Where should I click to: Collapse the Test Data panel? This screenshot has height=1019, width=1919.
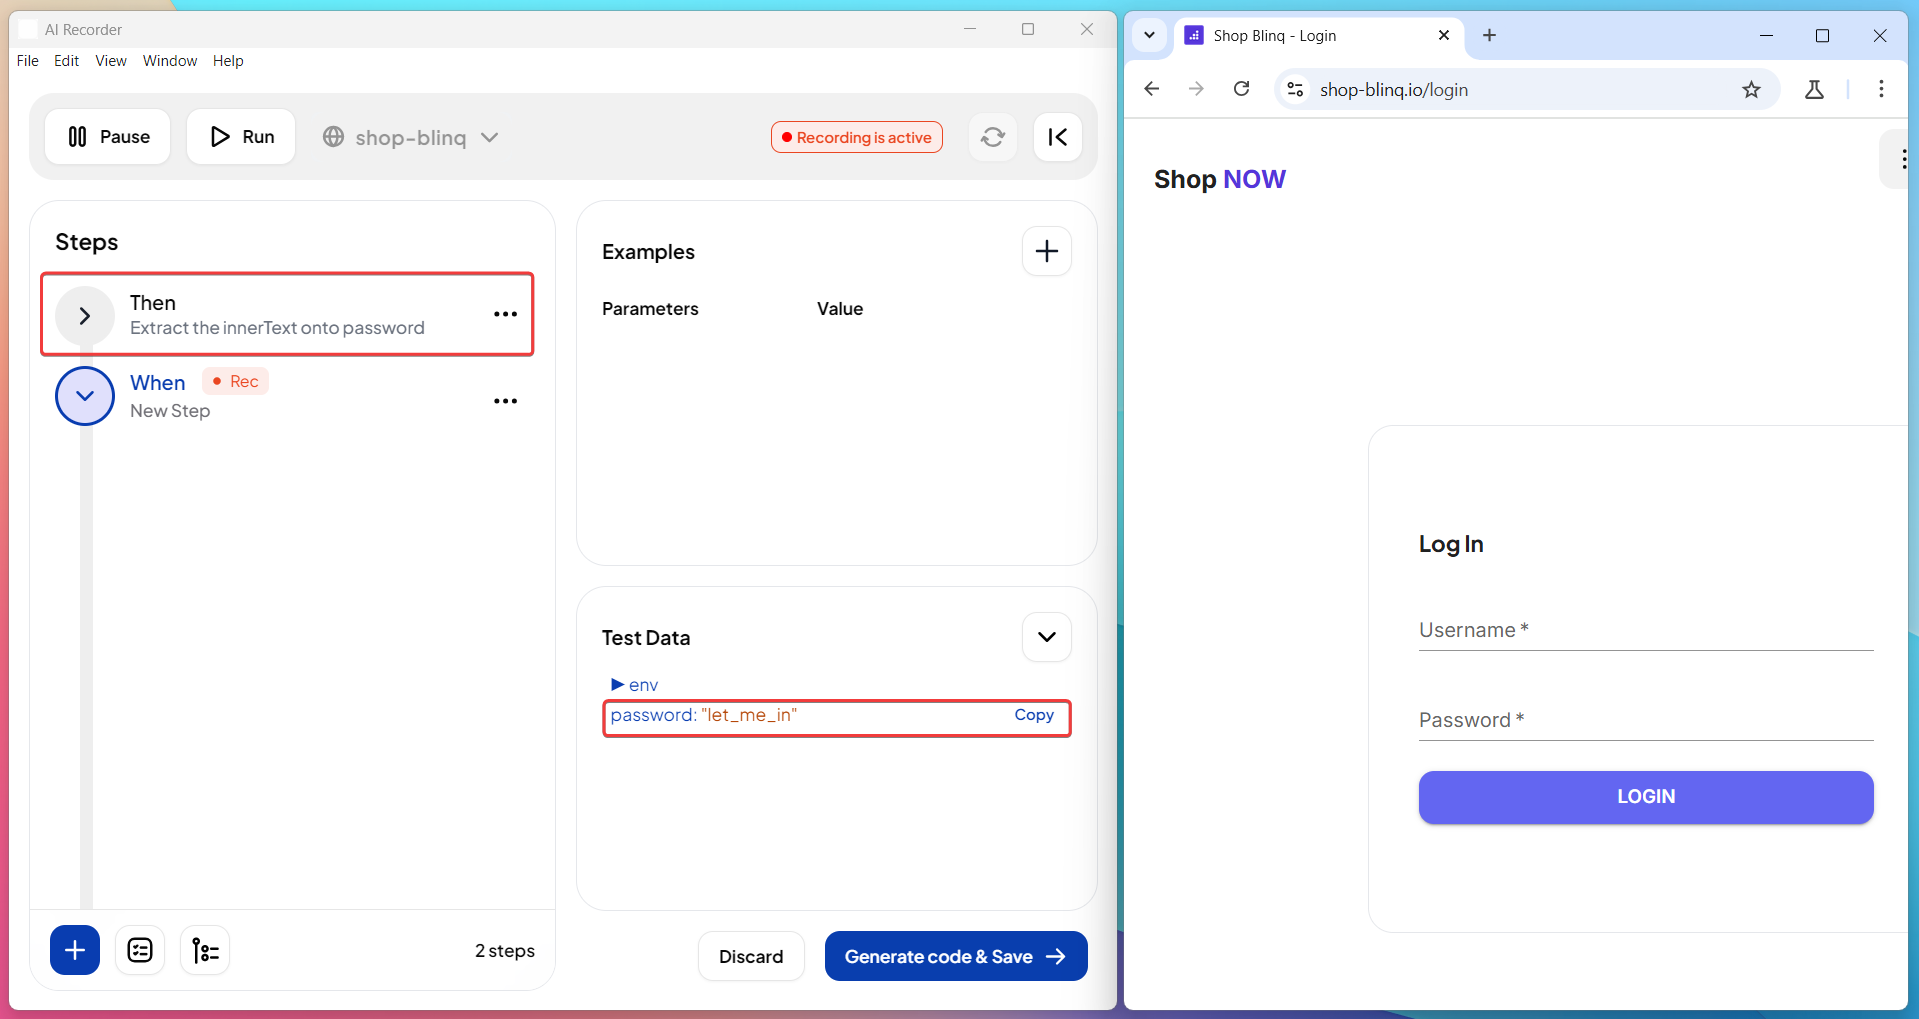(x=1046, y=637)
